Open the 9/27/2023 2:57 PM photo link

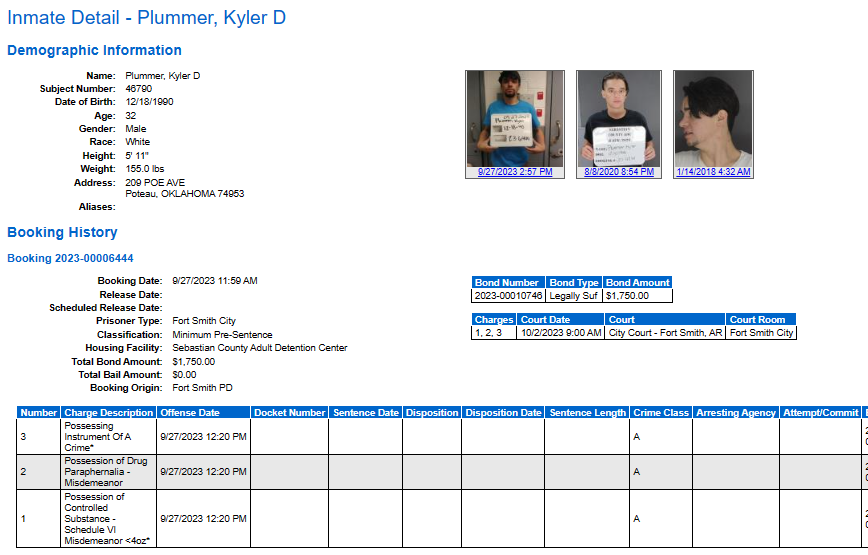click(515, 172)
